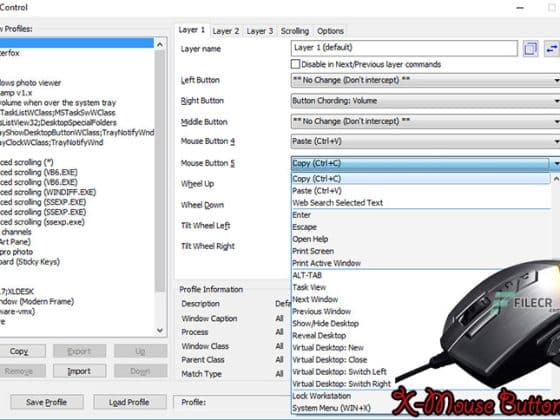
Task: Select Paste (Ctrl+V) in dropdown list
Action: [x=421, y=191]
